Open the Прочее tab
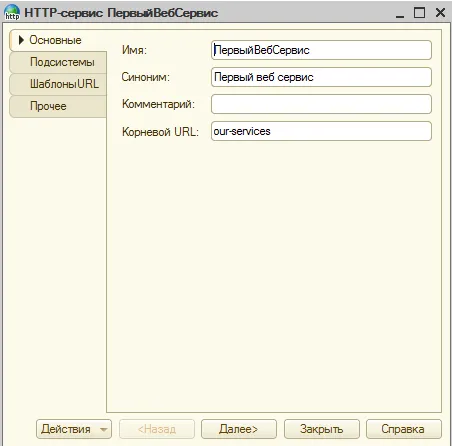452x446 pixels. (58, 106)
